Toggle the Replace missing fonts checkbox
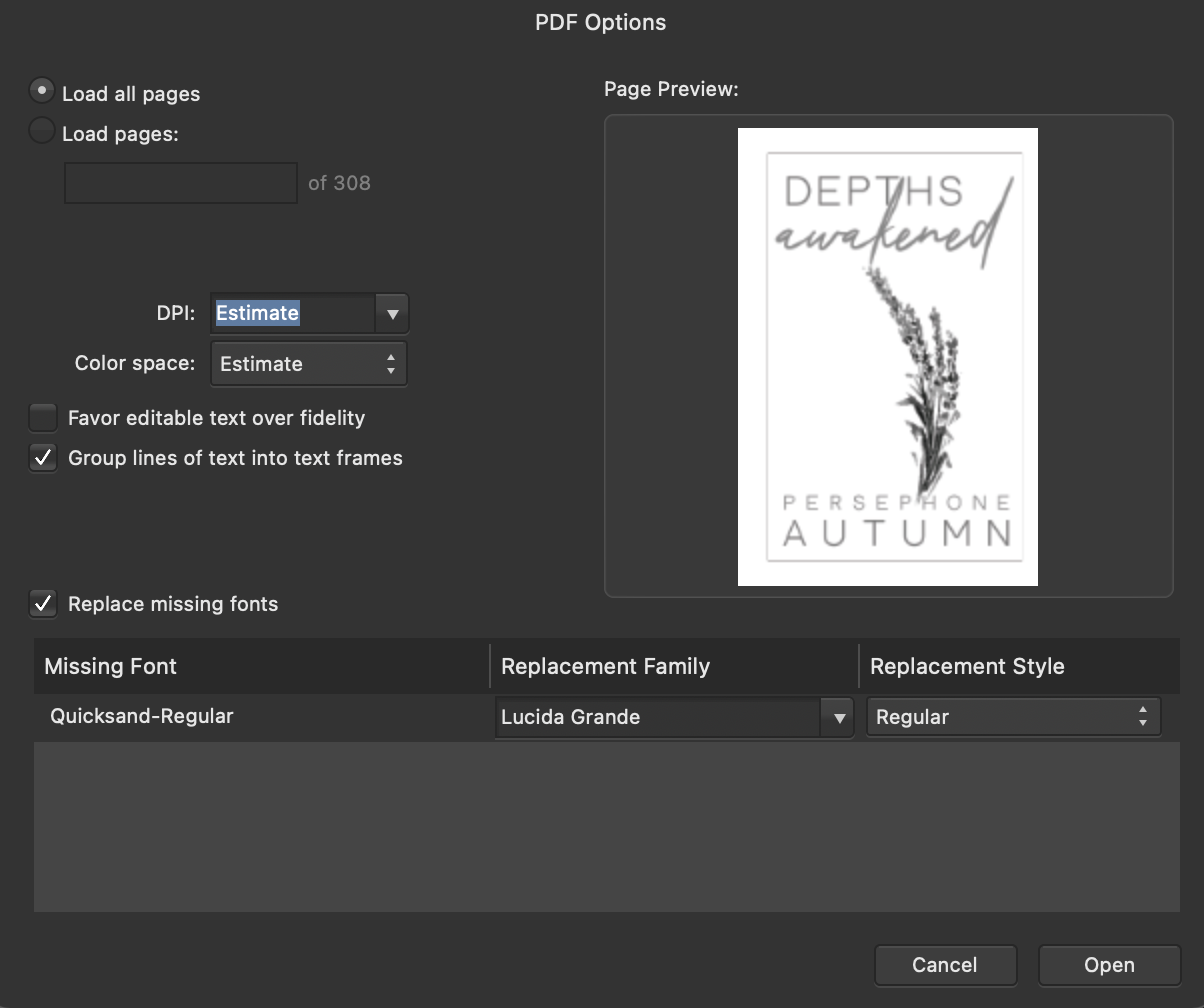 (43, 603)
